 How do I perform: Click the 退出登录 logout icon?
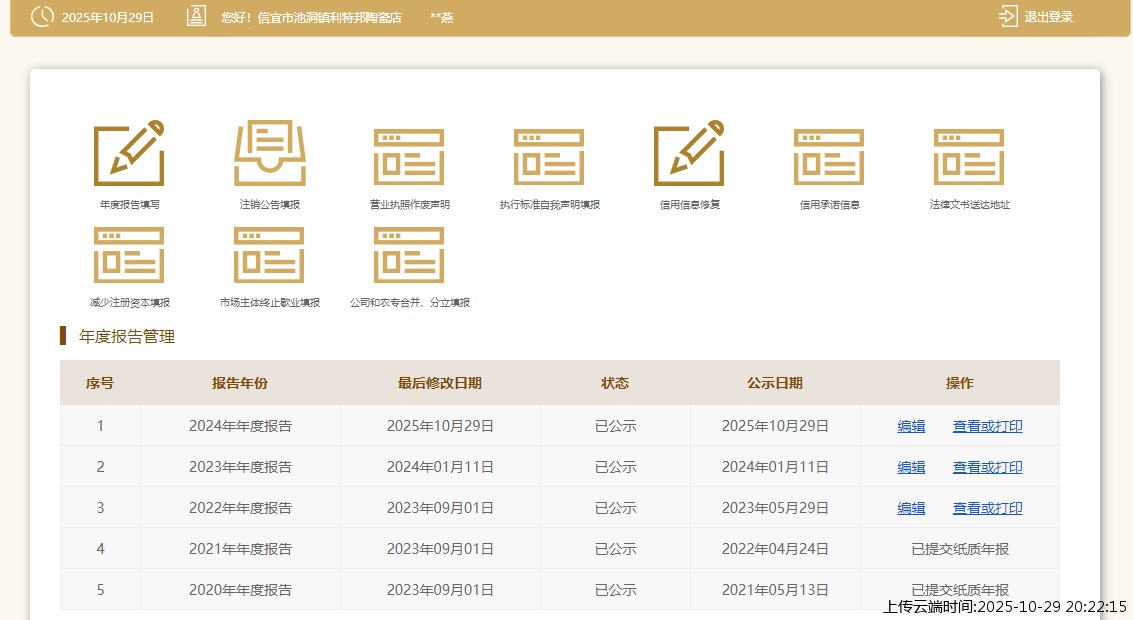tap(1008, 17)
